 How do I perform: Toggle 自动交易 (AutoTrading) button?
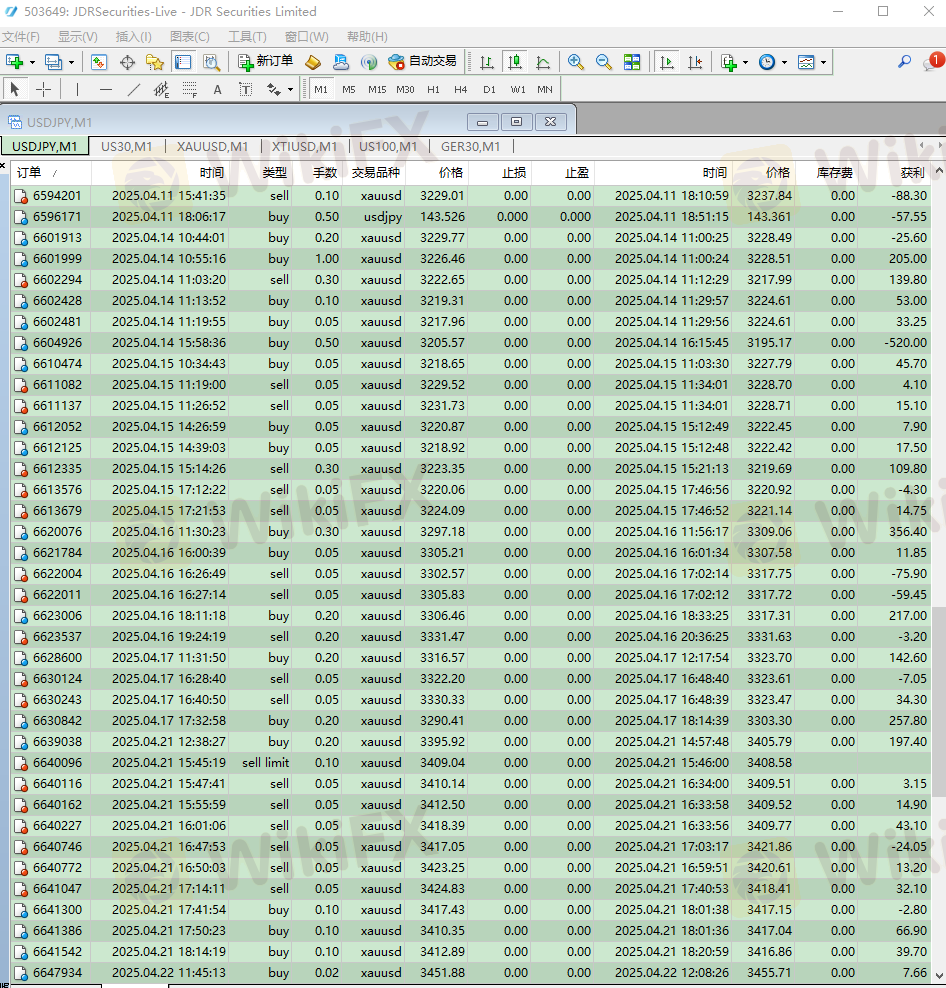pyautogui.click(x=422, y=62)
